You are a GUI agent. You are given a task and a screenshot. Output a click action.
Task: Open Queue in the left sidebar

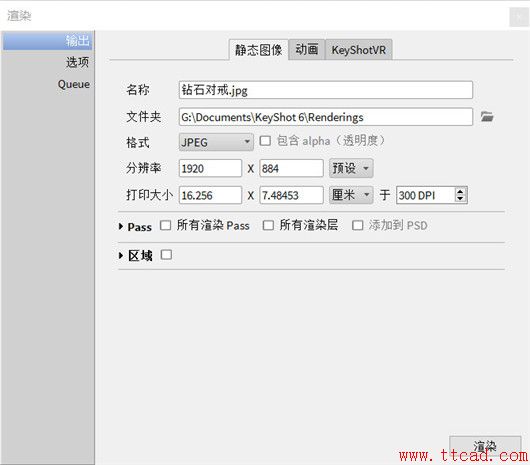[74, 84]
